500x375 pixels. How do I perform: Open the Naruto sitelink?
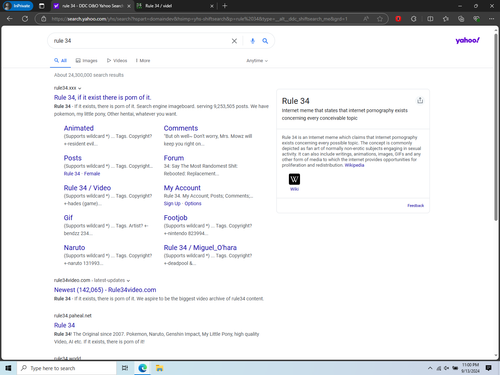pyautogui.click(x=74, y=248)
